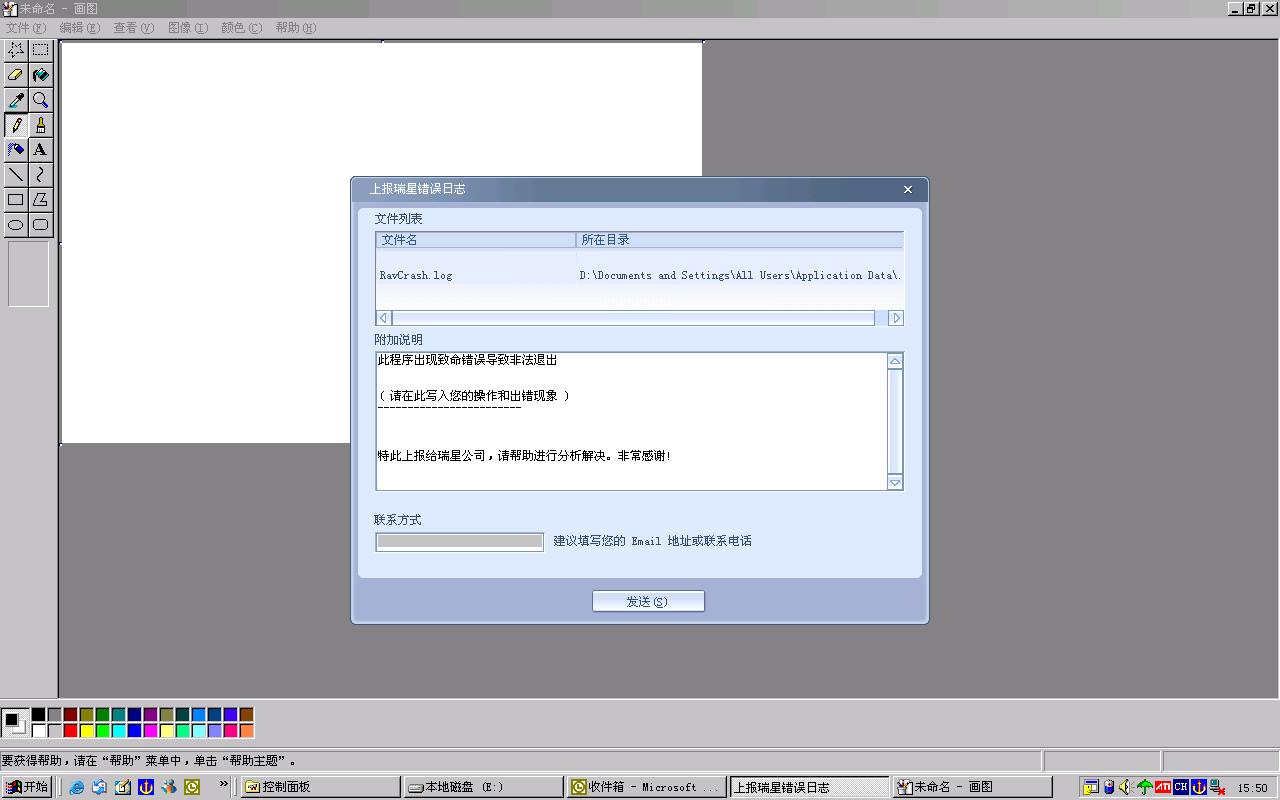Click the disconnected network tray icon
The height and width of the screenshot is (800, 1280).
(x=1217, y=787)
